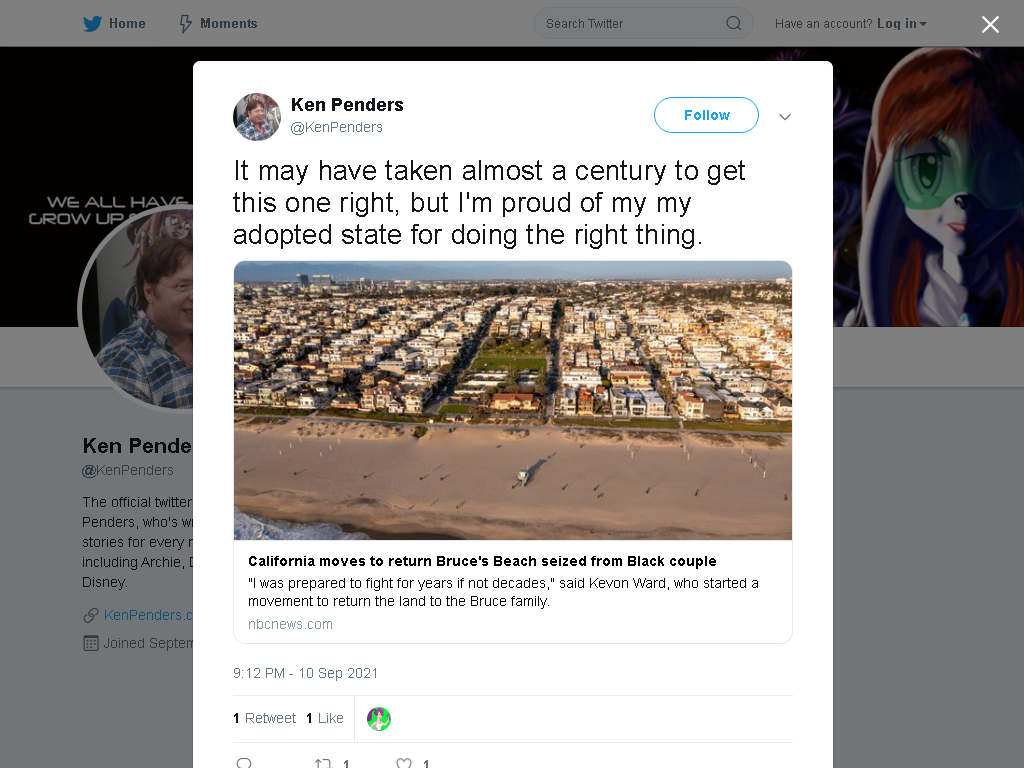Open the @KenPenders handle in tweet
The width and height of the screenshot is (1024, 768).
[x=336, y=127]
